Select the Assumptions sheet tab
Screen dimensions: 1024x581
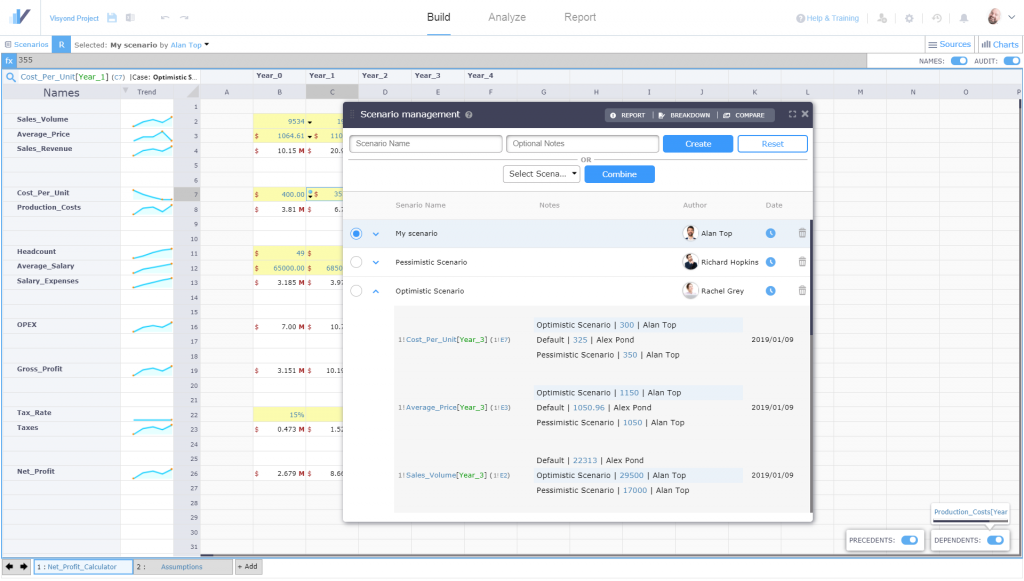pos(183,567)
